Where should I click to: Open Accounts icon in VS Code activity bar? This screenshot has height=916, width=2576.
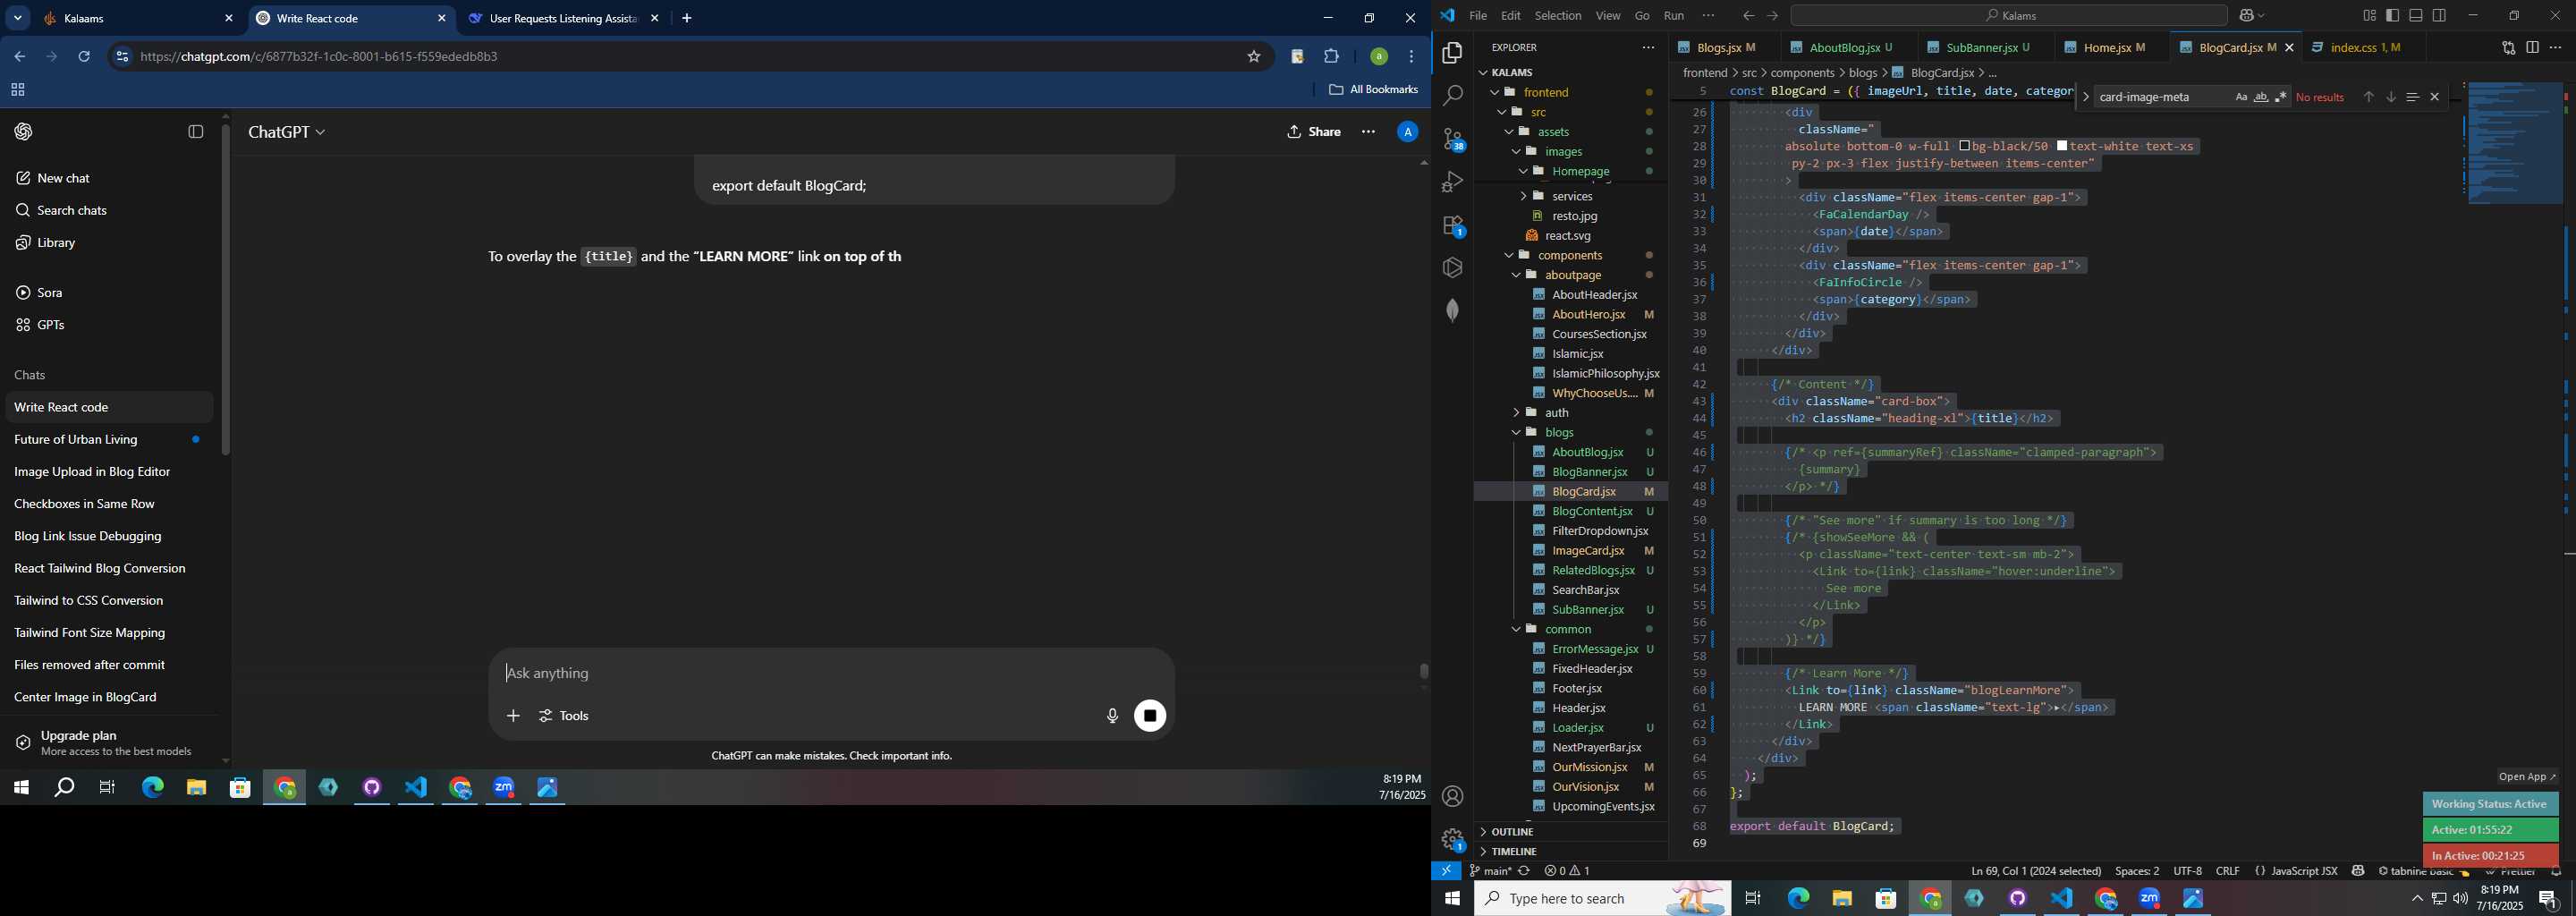1452,796
